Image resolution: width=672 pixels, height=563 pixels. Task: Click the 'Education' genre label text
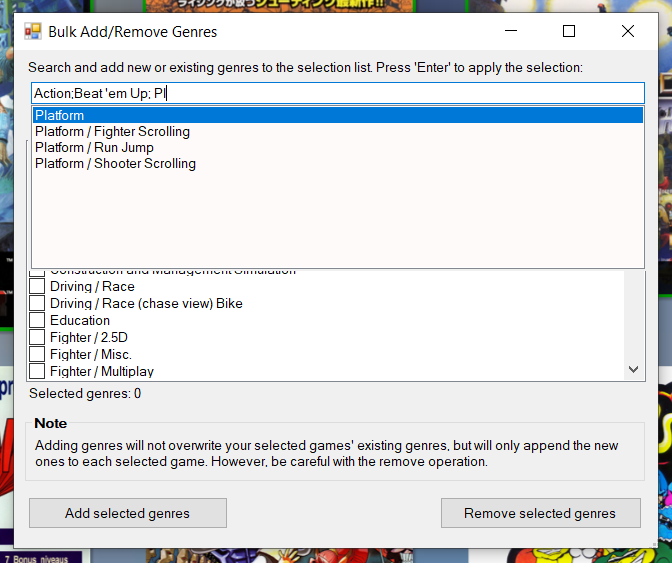80,320
